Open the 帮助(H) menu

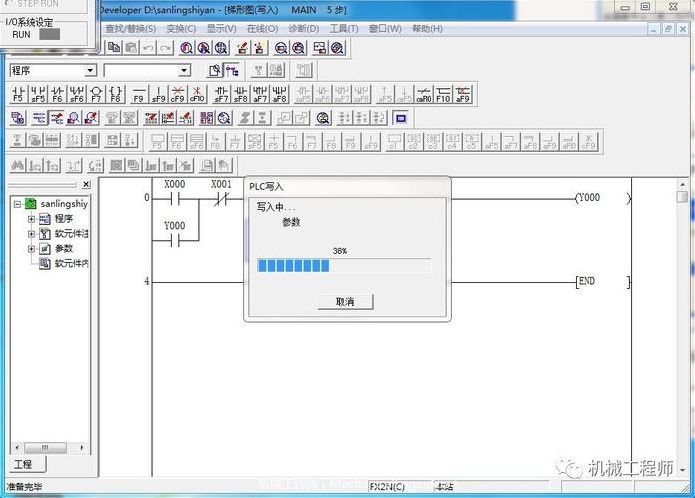click(427, 29)
